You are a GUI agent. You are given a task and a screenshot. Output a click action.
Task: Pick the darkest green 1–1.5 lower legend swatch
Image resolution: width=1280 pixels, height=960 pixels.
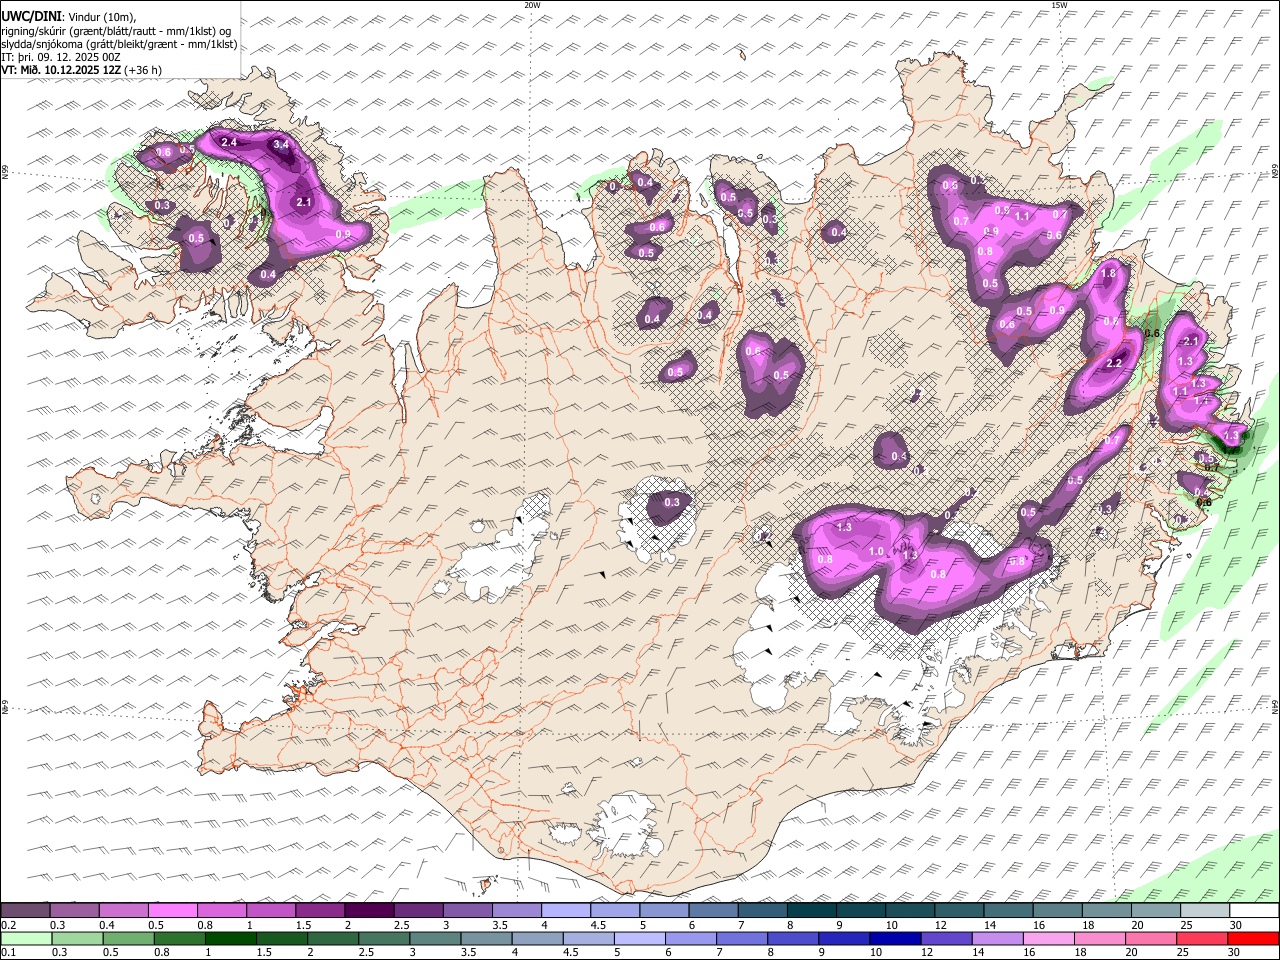point(231,938)
